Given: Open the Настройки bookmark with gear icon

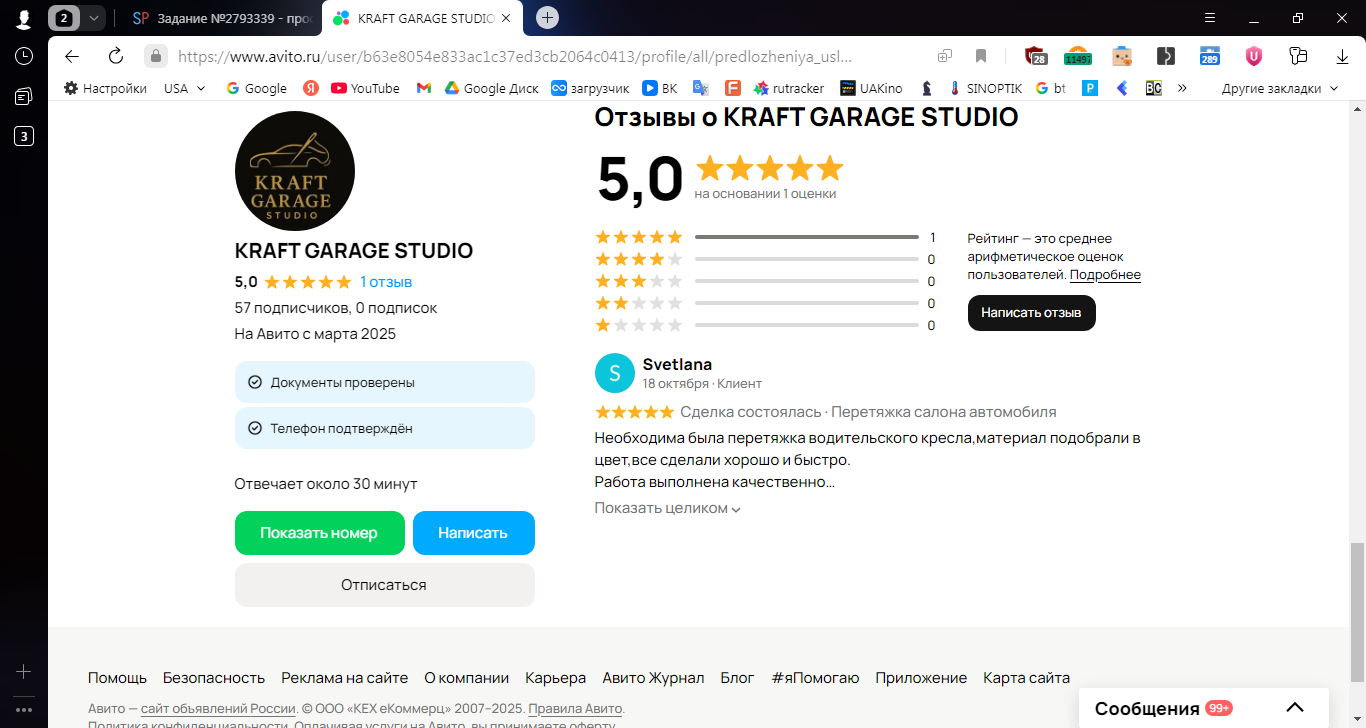Looking at the screenshot, I should [x=105, y=88].
